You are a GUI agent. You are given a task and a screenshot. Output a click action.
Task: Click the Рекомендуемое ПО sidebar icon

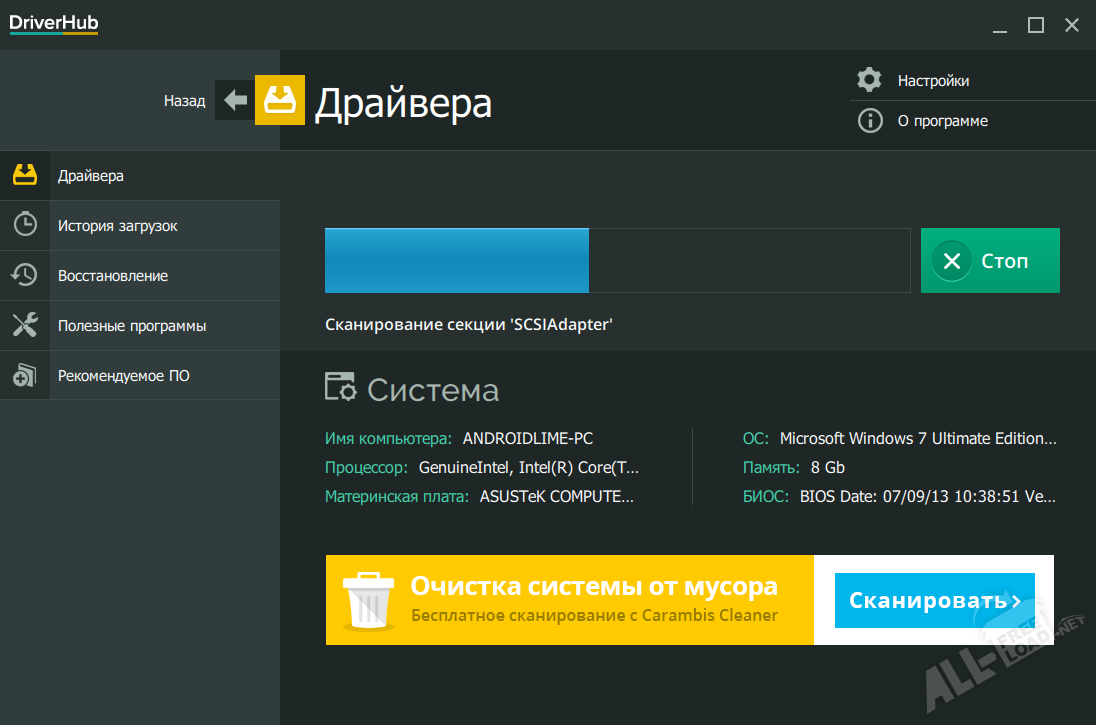coord(25,376)
